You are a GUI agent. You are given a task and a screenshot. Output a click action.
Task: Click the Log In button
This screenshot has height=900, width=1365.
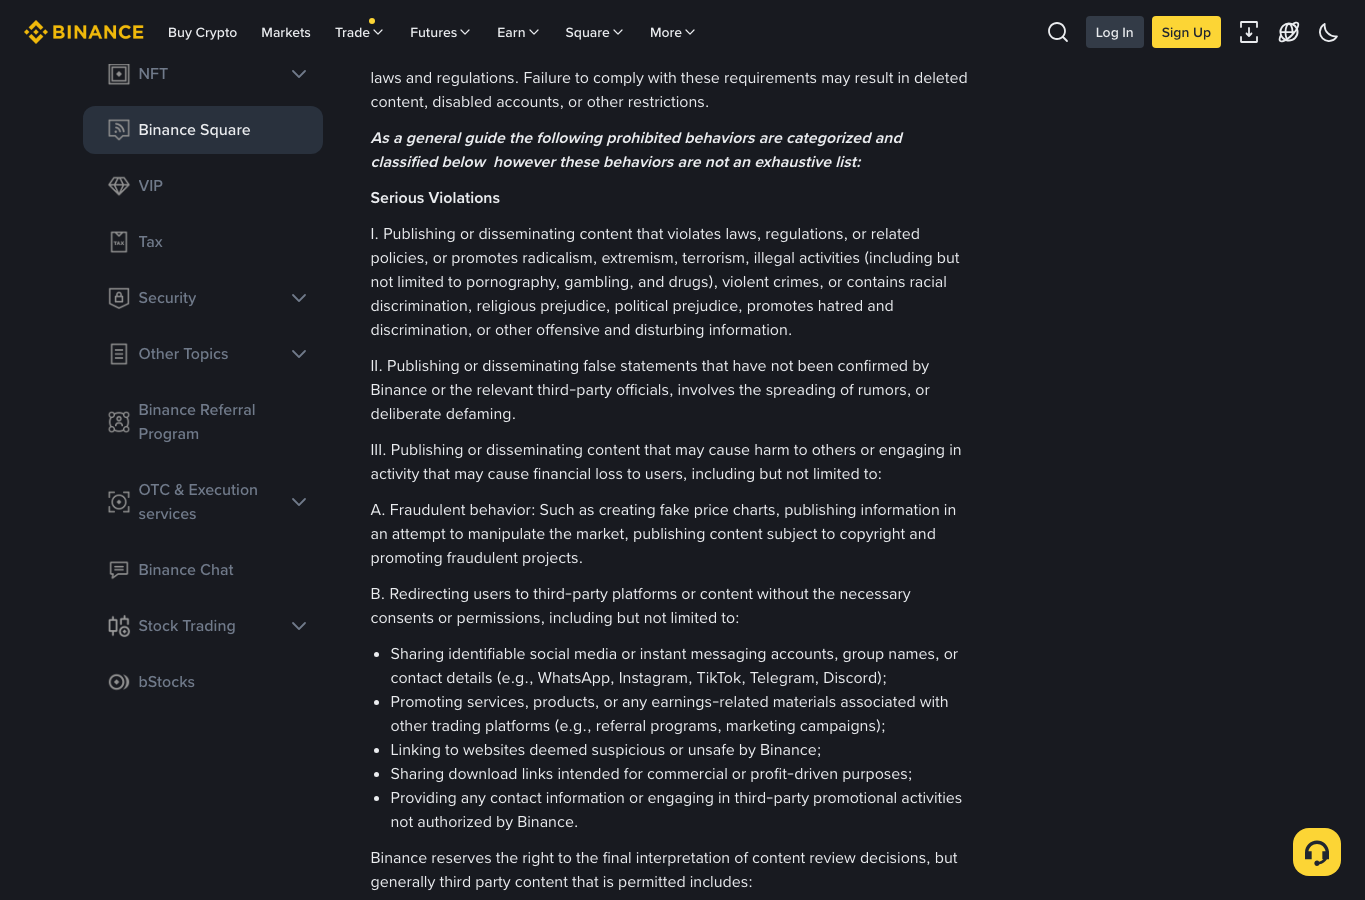pyautogui.click(x=1114, y=32)
